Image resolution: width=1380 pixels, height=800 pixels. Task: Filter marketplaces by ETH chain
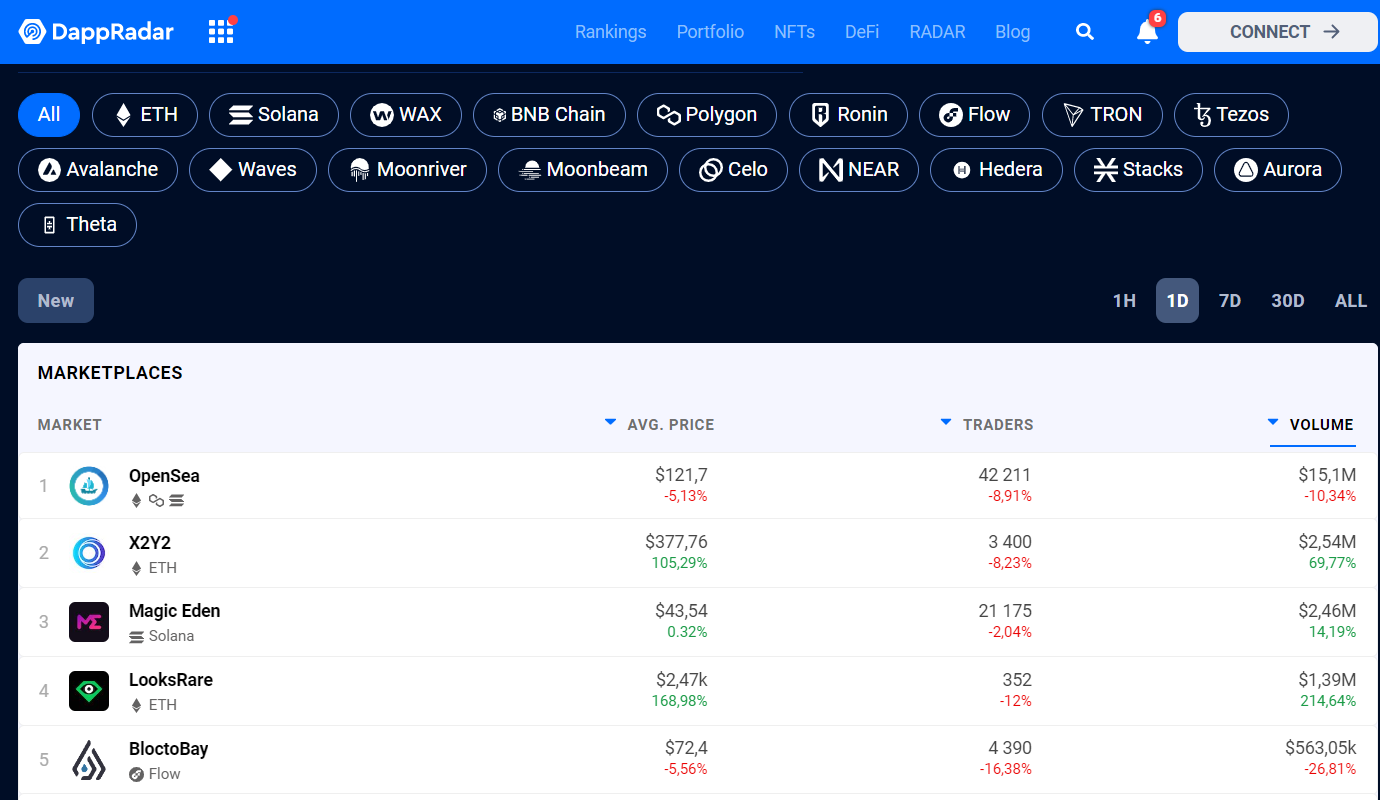pos(145,114)
